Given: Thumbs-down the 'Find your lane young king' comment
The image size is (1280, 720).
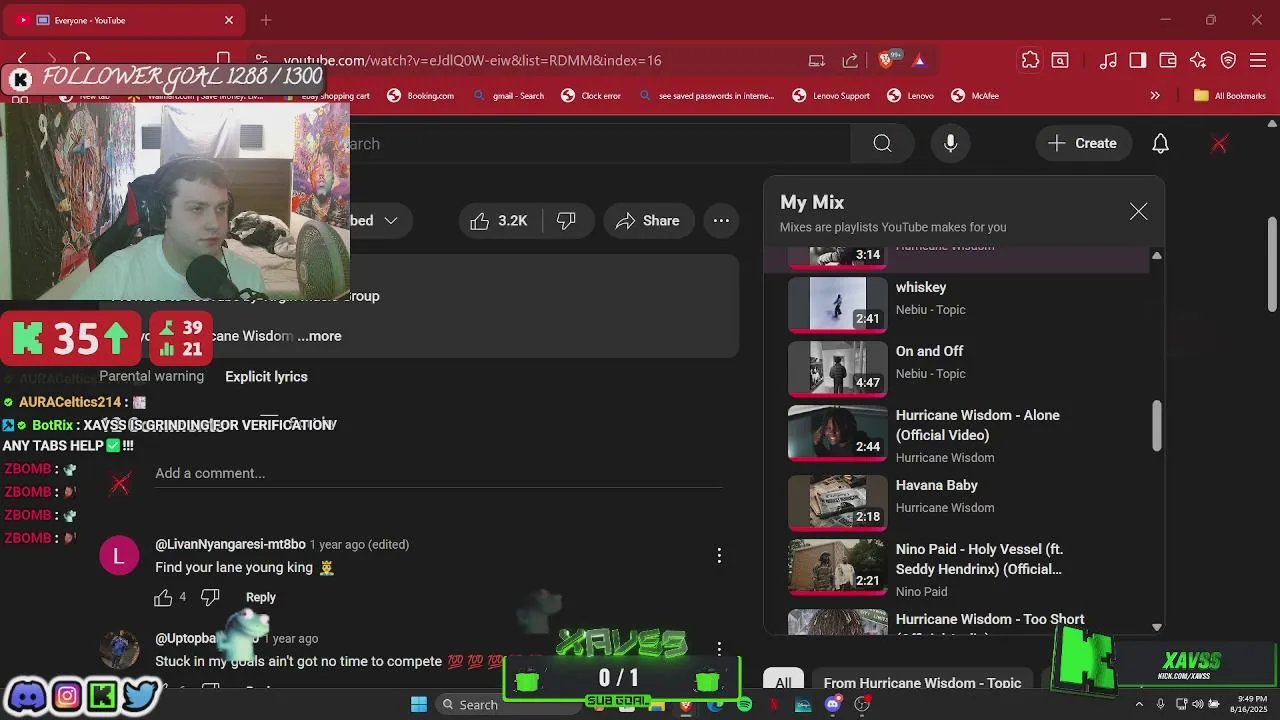Looking at the screenshot, I should tap(210, 597).
